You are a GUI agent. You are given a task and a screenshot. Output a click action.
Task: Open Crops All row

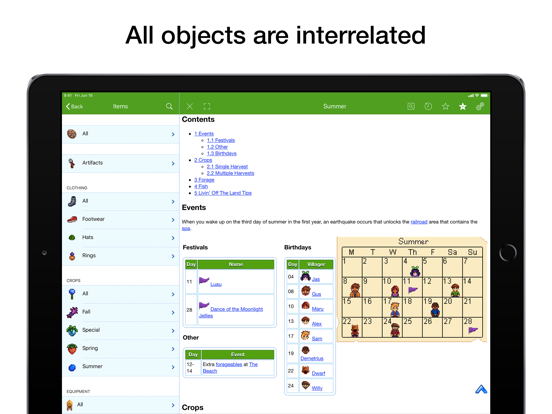click(121, 294)
